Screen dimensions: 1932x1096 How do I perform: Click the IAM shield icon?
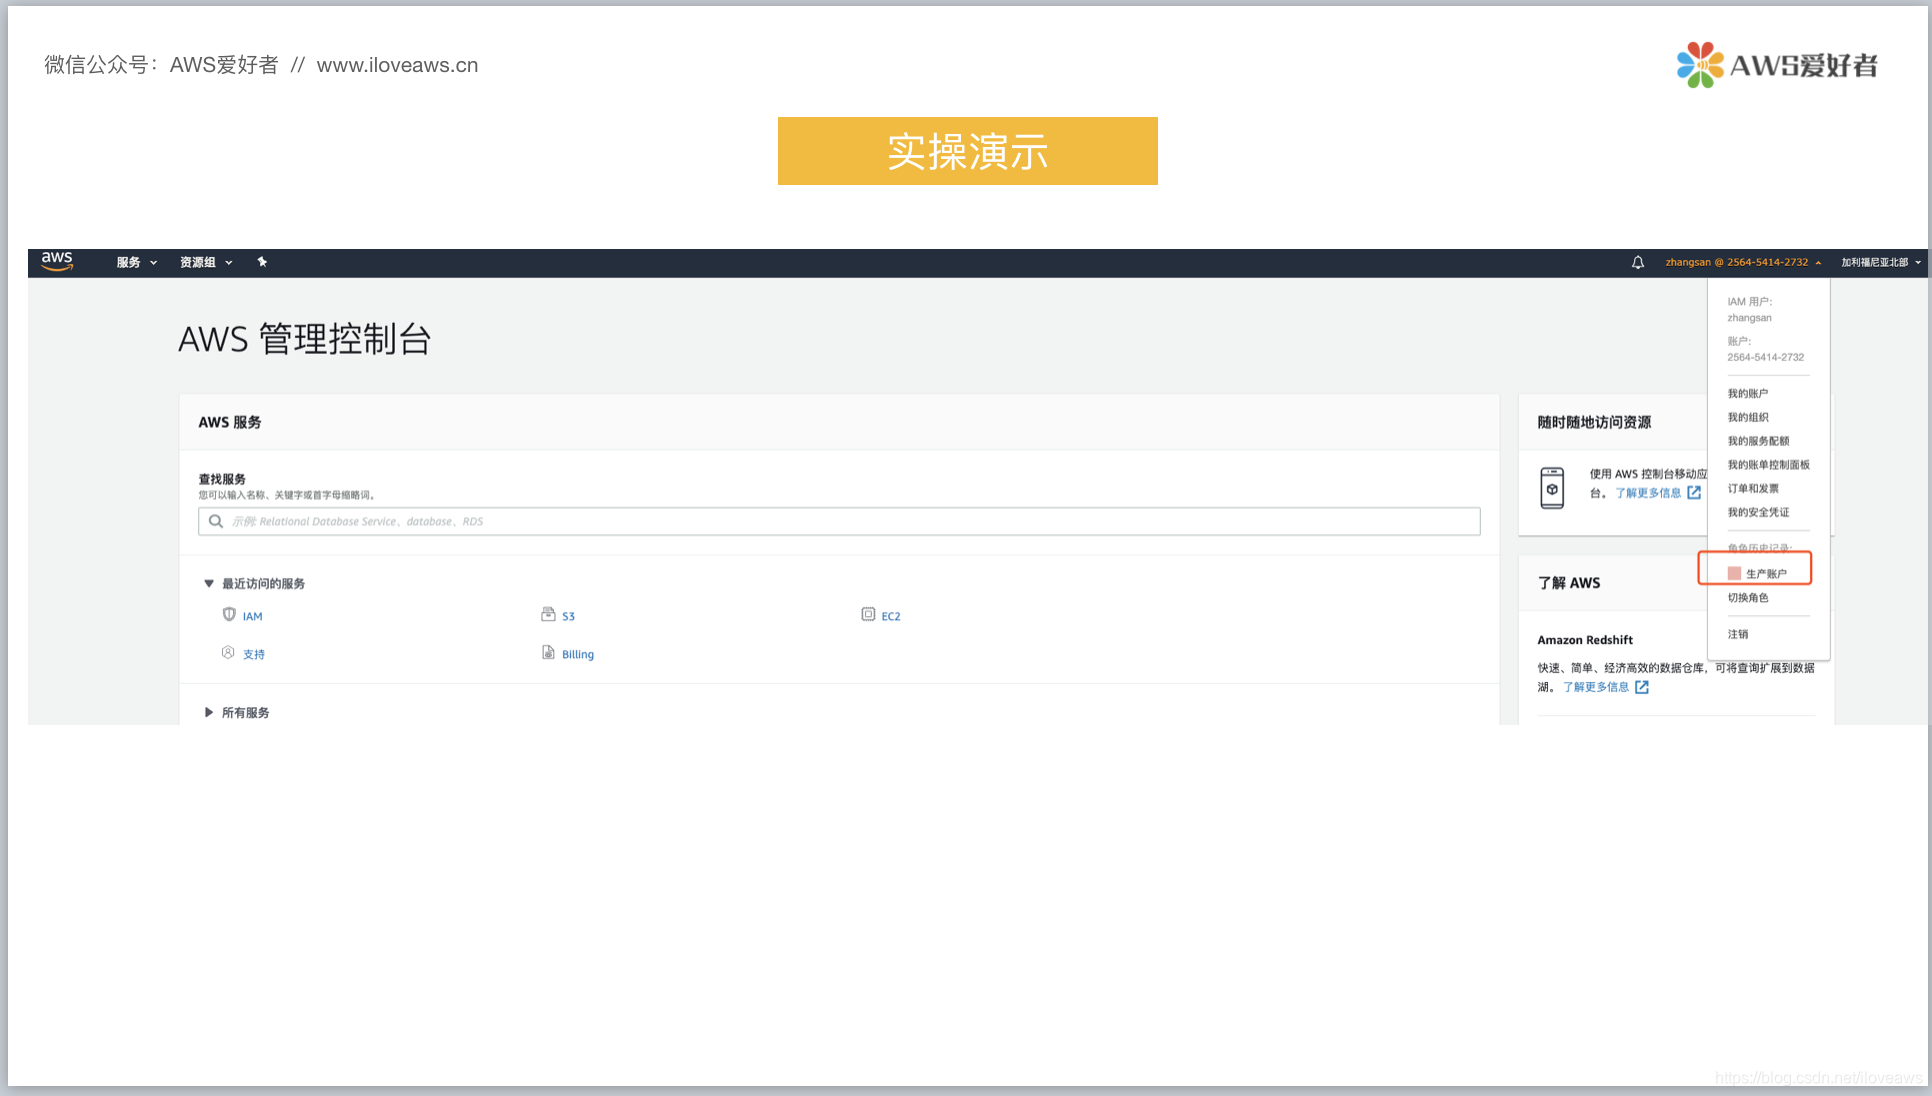pos(229,614)
